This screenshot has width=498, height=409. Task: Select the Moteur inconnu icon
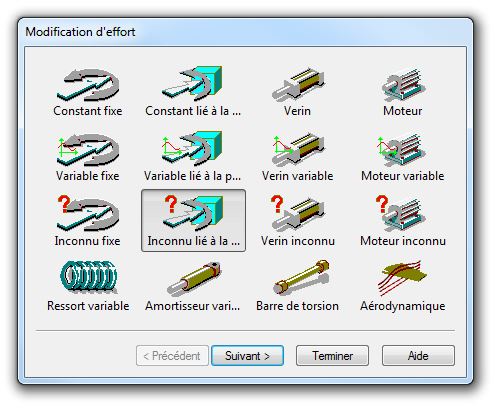pos(401,213)
